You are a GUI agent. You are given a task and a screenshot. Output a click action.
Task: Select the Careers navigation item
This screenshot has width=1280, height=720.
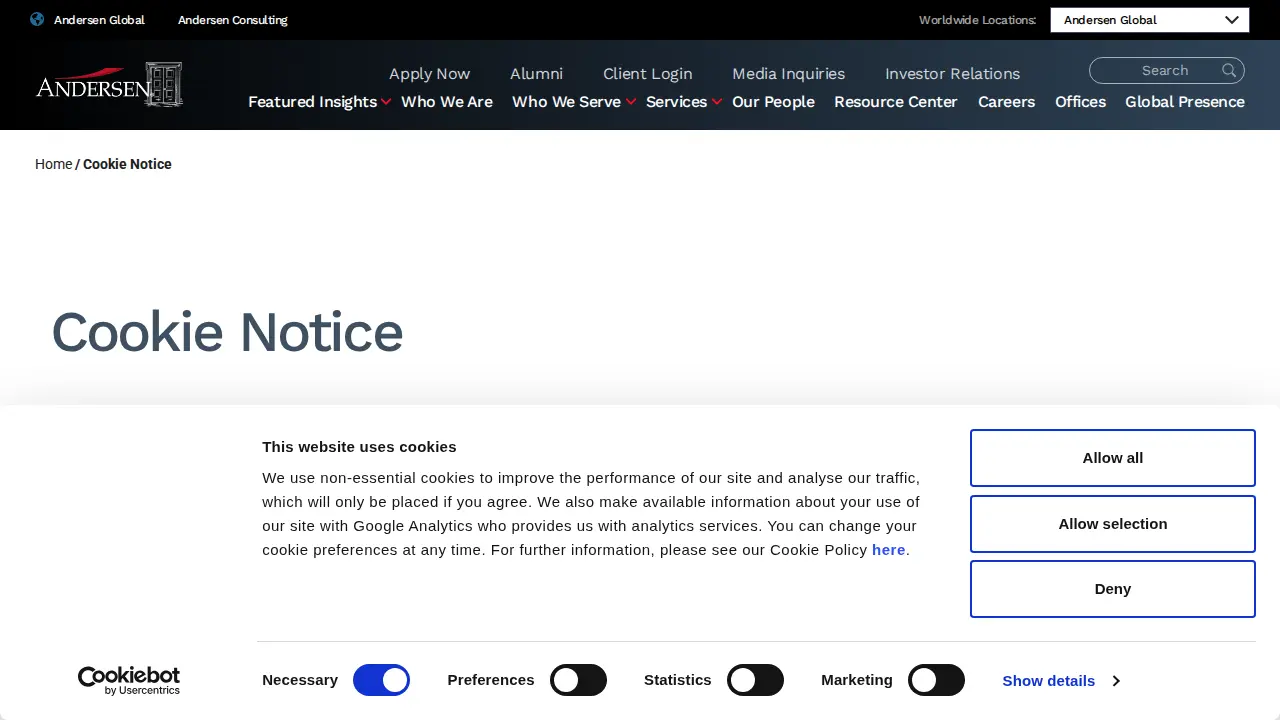tap(1006, 102)
